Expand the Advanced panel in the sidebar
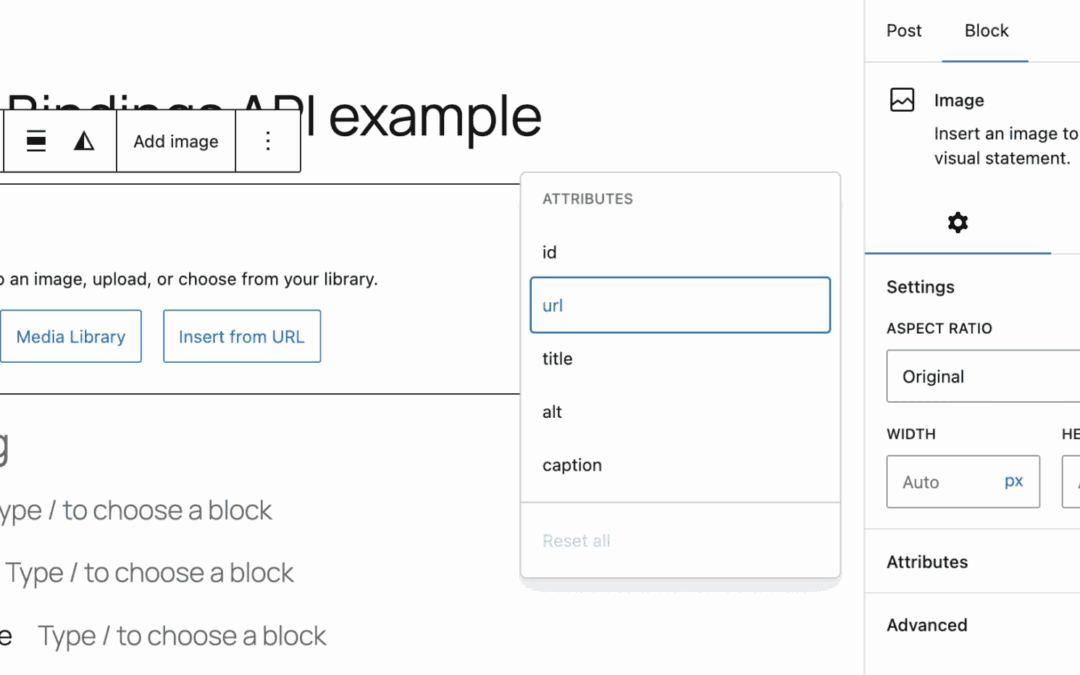Screen dimensions: 1080x675 (x=927, y=625)
